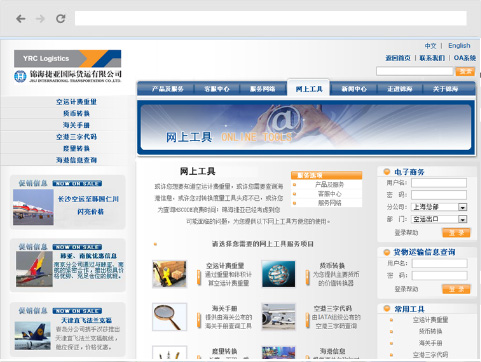The height and width of the screenshot is (362, 481).
Task: Click the 海港信息查询 sidebar link
Action: 76,160
